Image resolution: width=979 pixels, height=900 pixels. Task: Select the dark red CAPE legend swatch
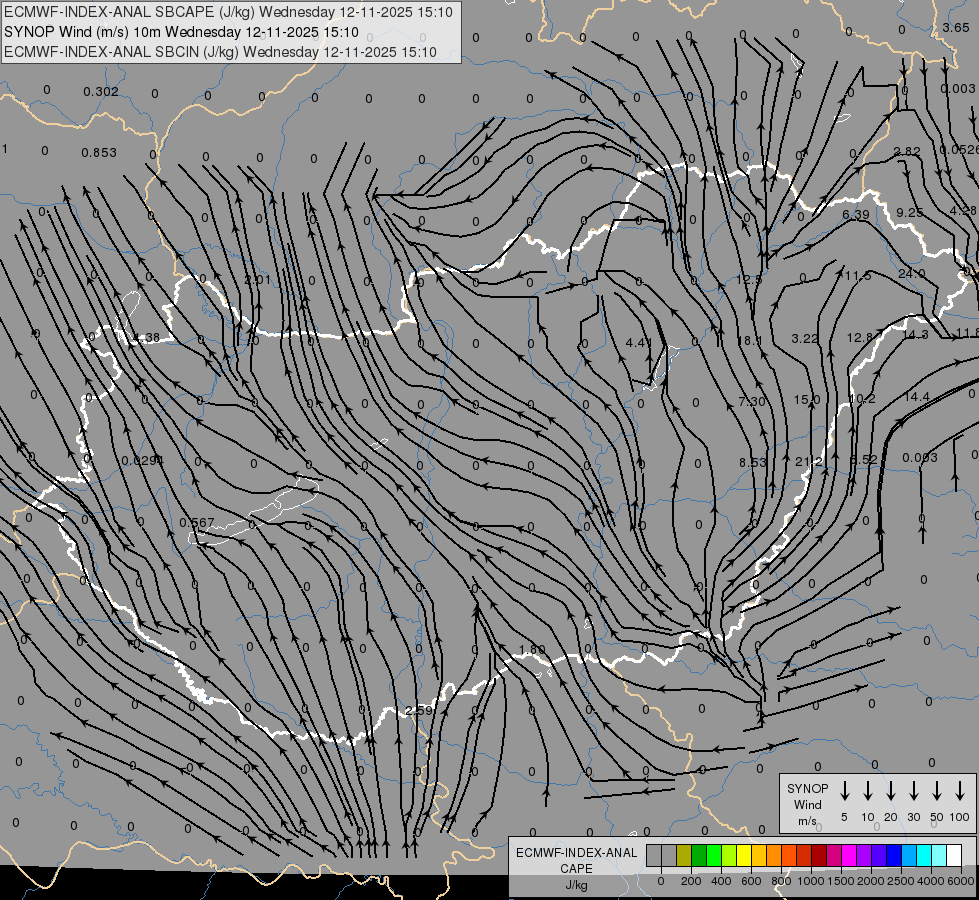tap(819, 855)
